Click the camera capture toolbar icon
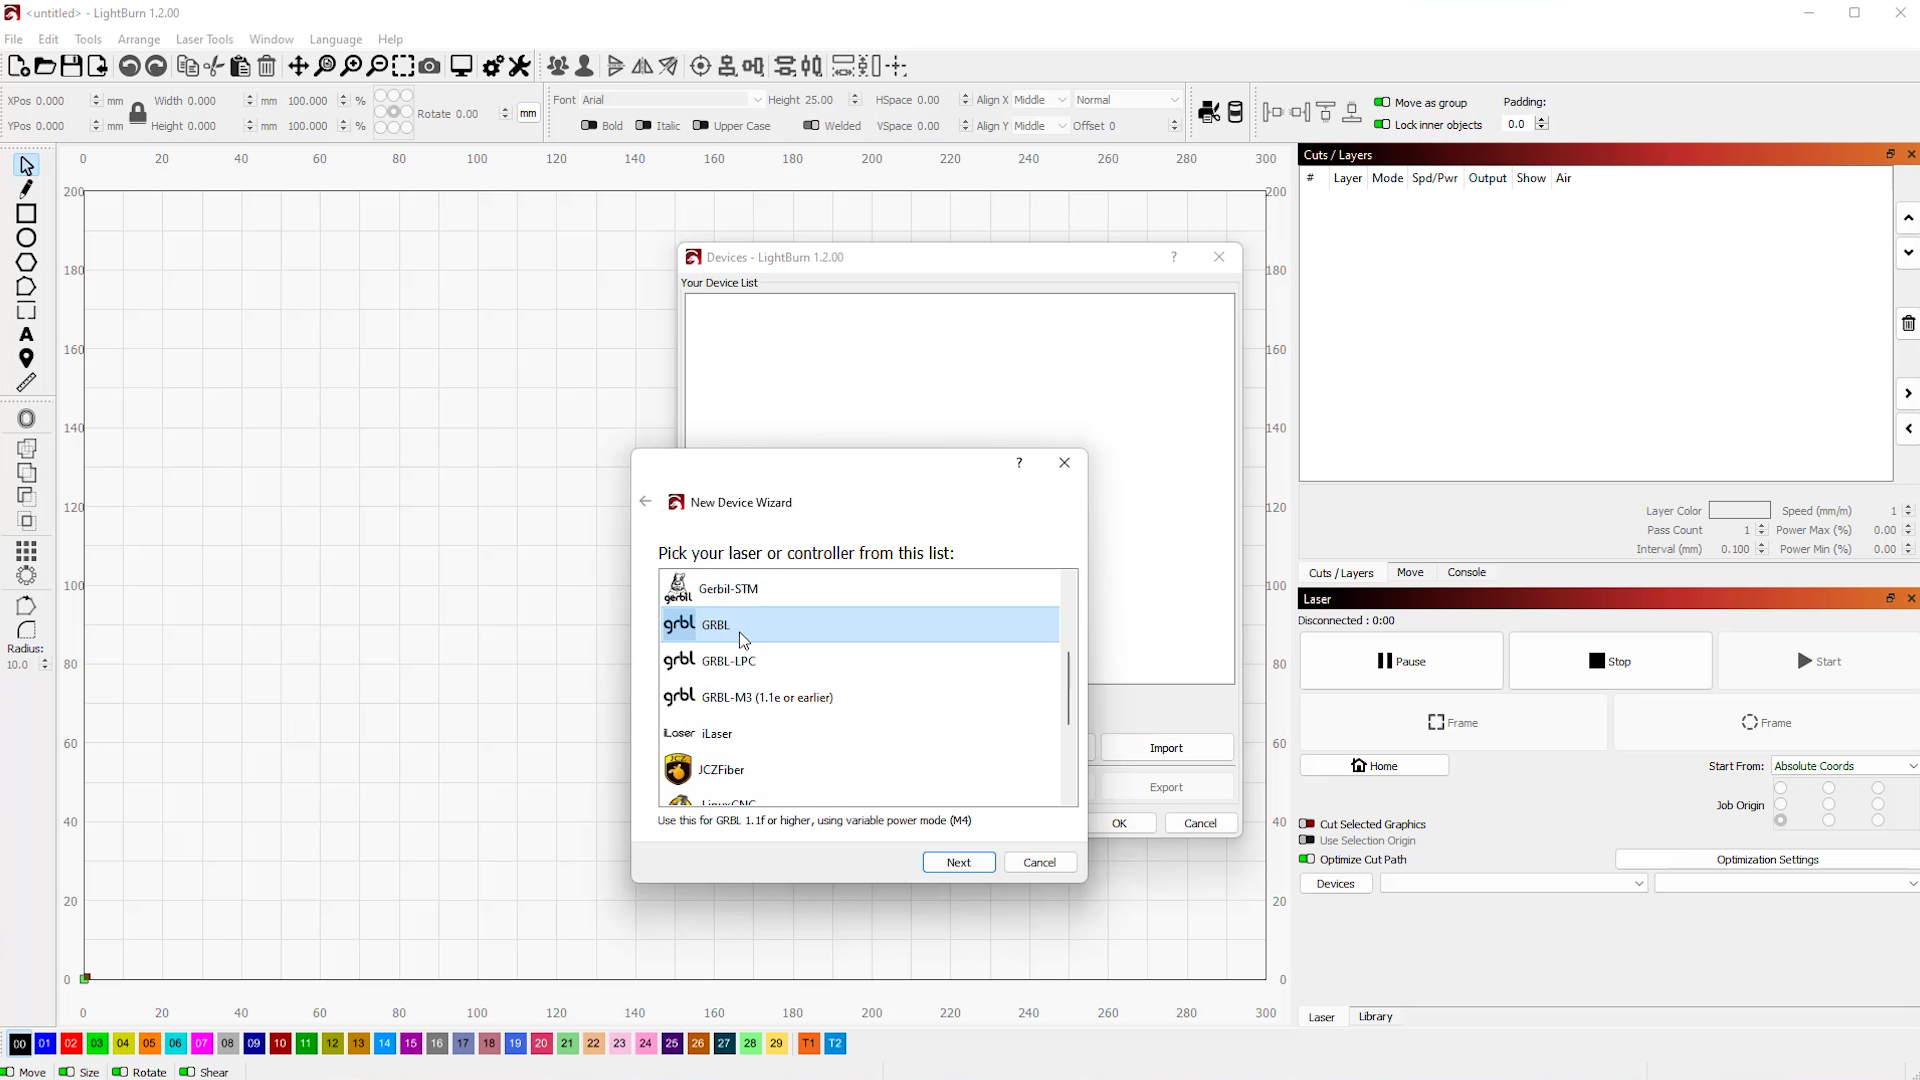 pyautogui.click(x=429, y=67)
